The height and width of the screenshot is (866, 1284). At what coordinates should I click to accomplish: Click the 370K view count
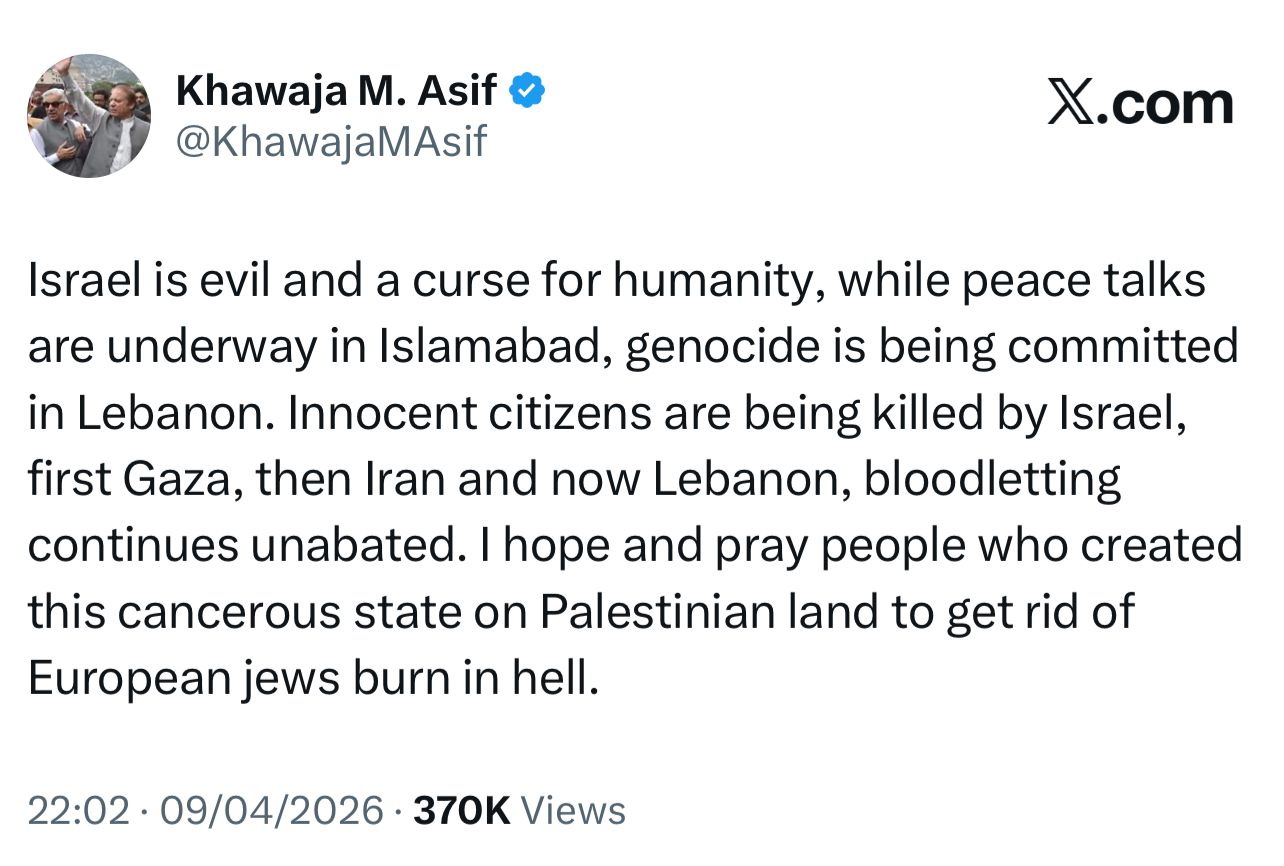[462, 810]
